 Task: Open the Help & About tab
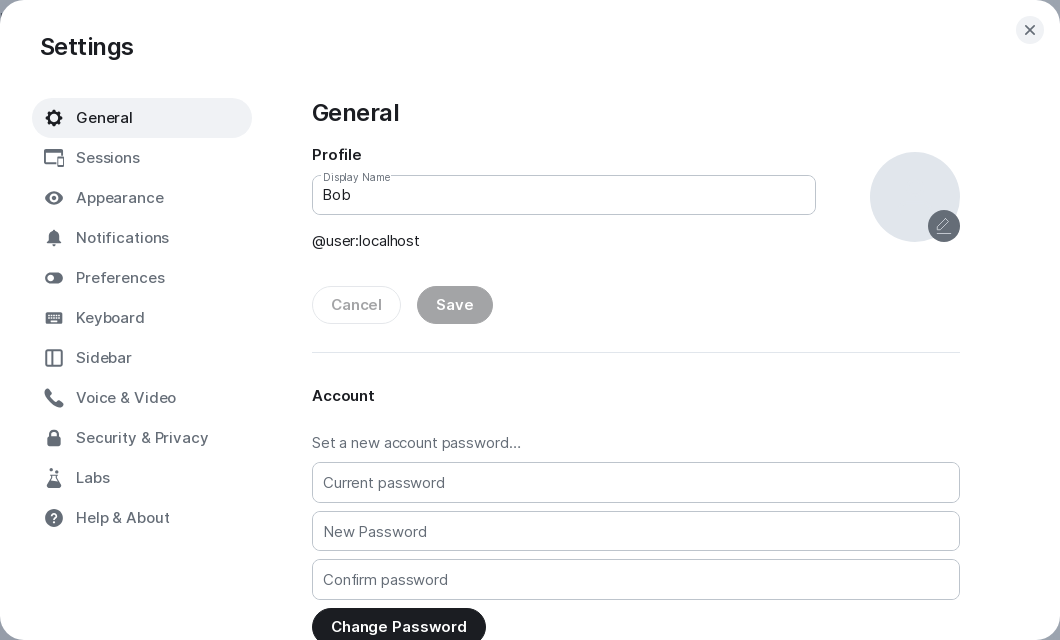tap(122, 518)
